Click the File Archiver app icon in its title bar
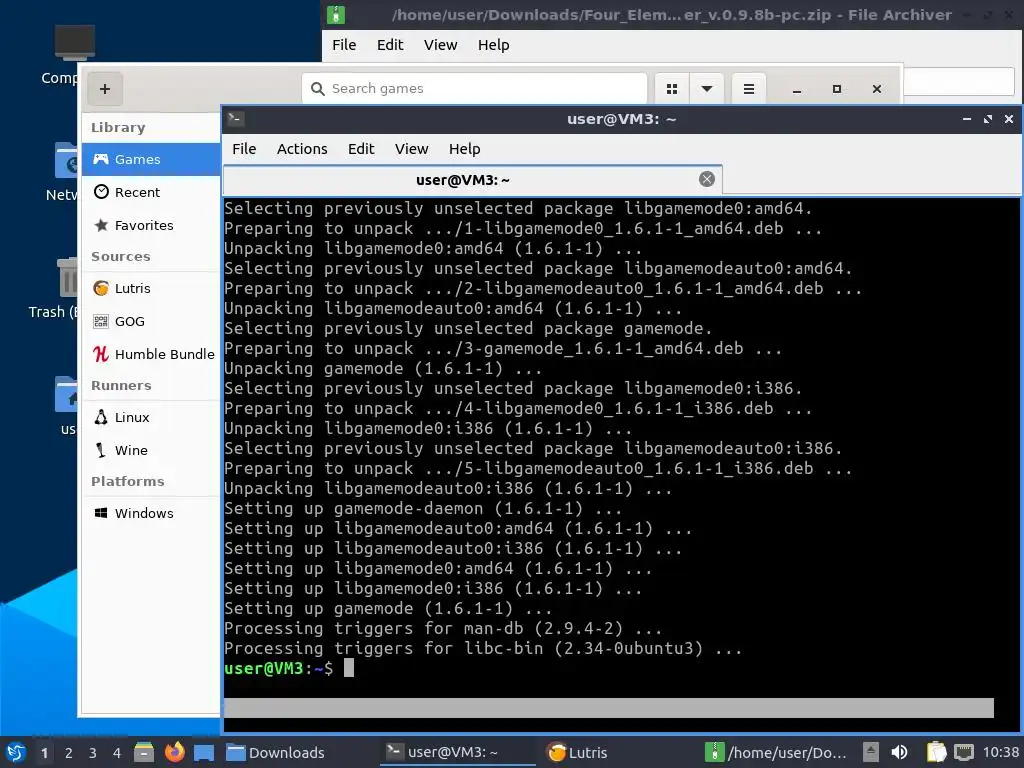The image size is (1024, 768). click(x=336, y=14)
